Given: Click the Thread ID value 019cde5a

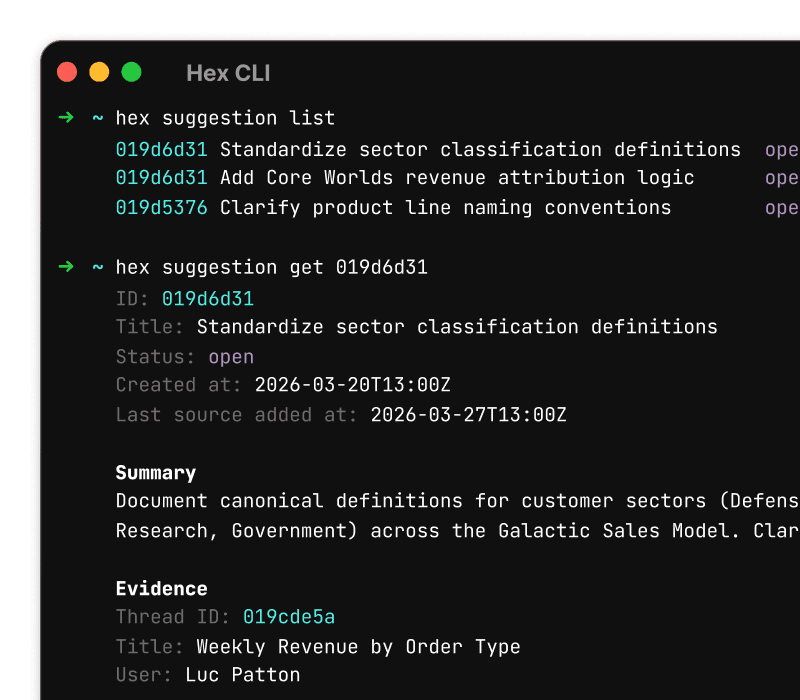Looking at the screenshot, I should coord(289,617).
